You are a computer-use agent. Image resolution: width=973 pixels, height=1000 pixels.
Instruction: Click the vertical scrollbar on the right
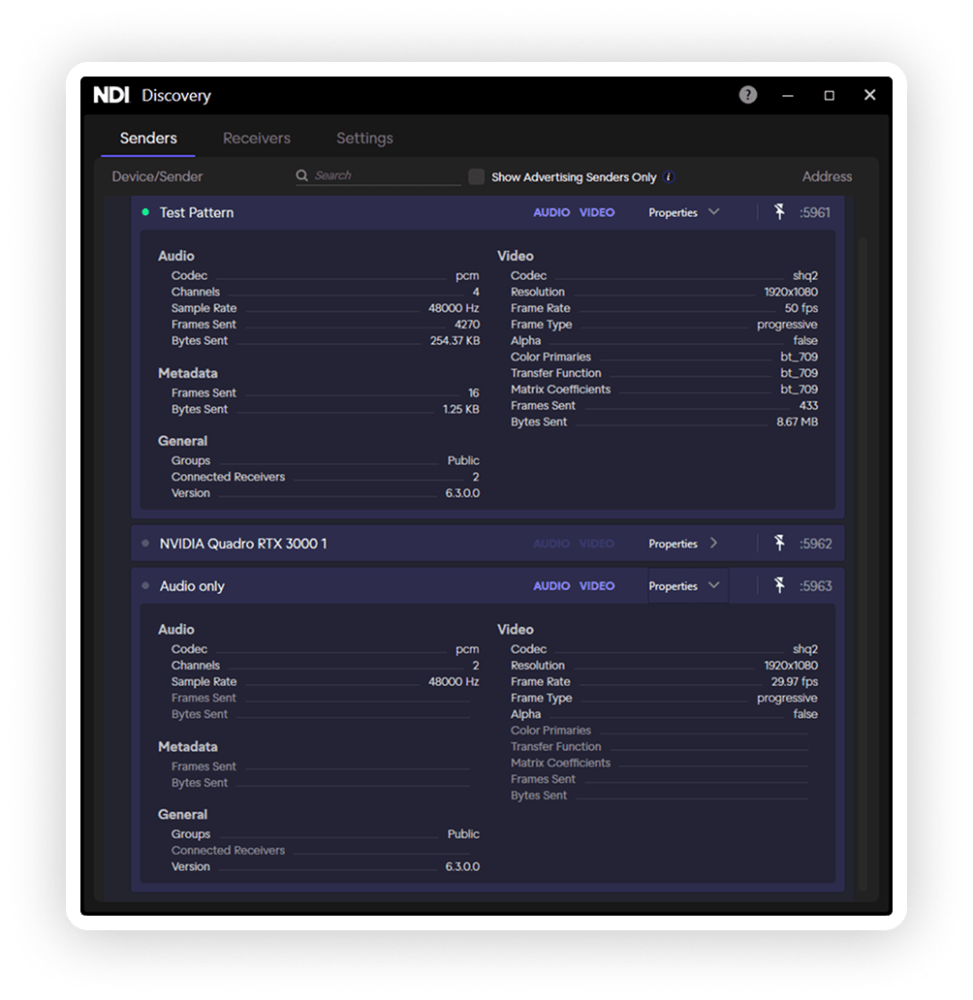click(861, 500)
